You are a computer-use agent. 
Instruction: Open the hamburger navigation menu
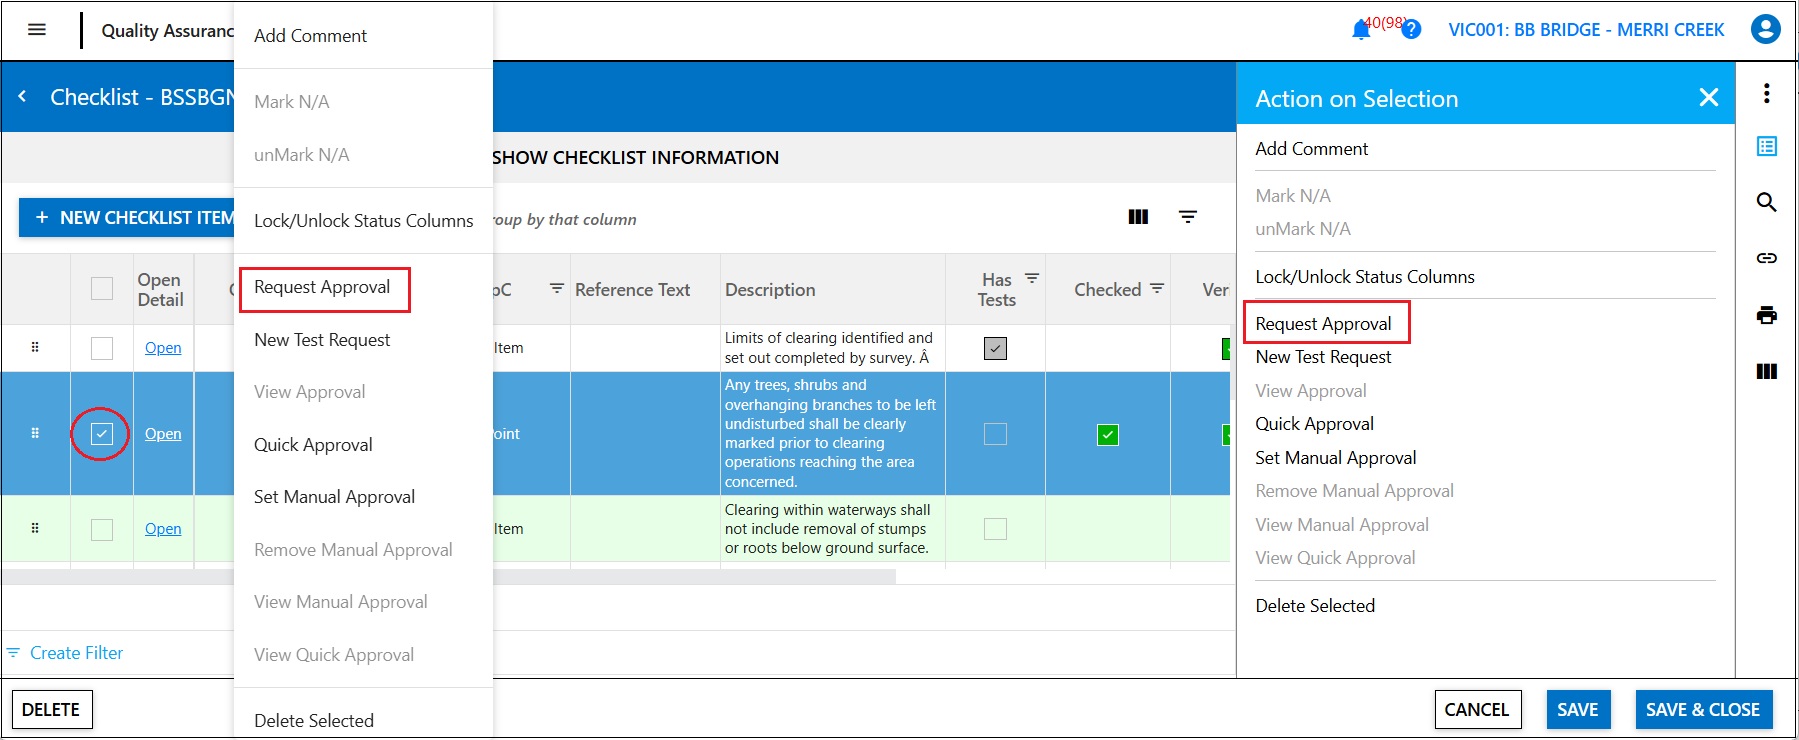pyautogui.click(x=37, y=30)
